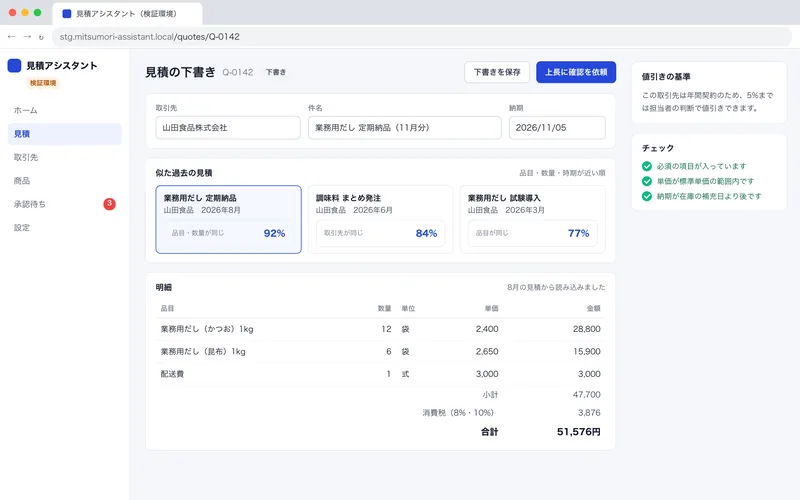Click the 納期 date field 2026/11/05
Image resolution: width=800 pixels, height=500 pixels.
557,128
